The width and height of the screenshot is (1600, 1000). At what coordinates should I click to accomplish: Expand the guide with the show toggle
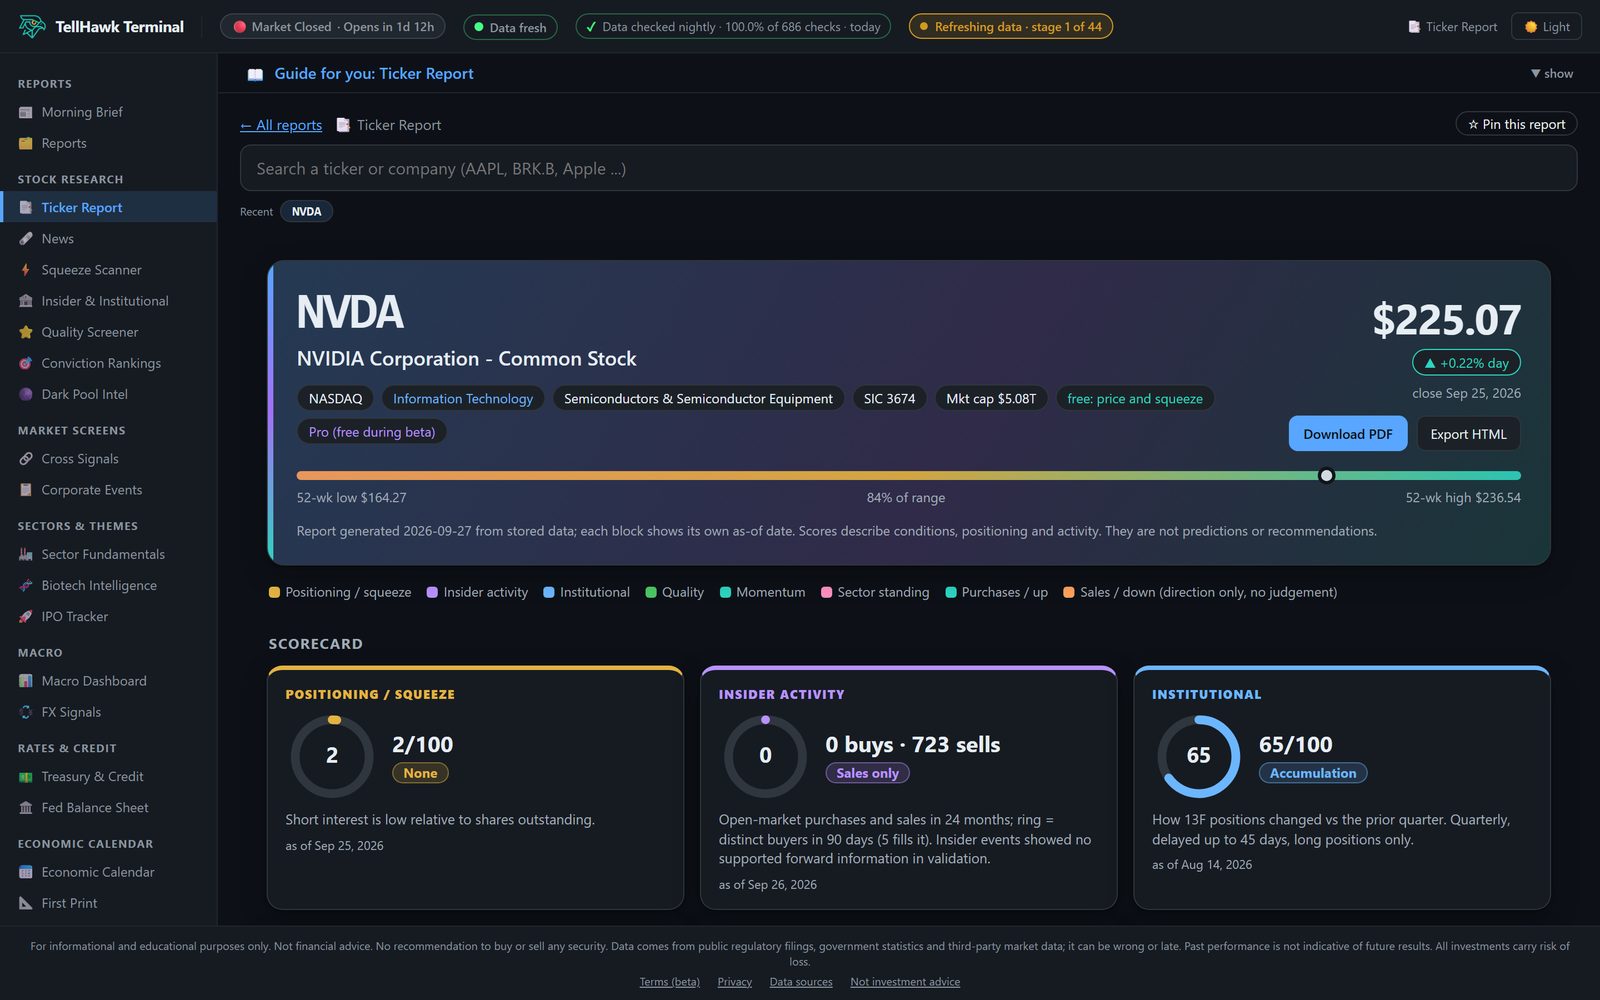click(x=1551, y=73)
